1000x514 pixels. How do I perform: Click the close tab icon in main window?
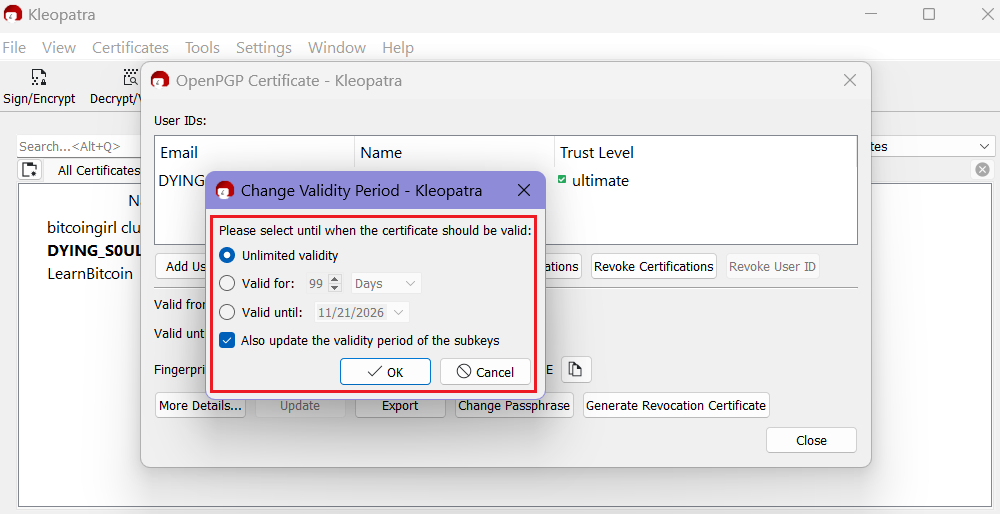982,169
